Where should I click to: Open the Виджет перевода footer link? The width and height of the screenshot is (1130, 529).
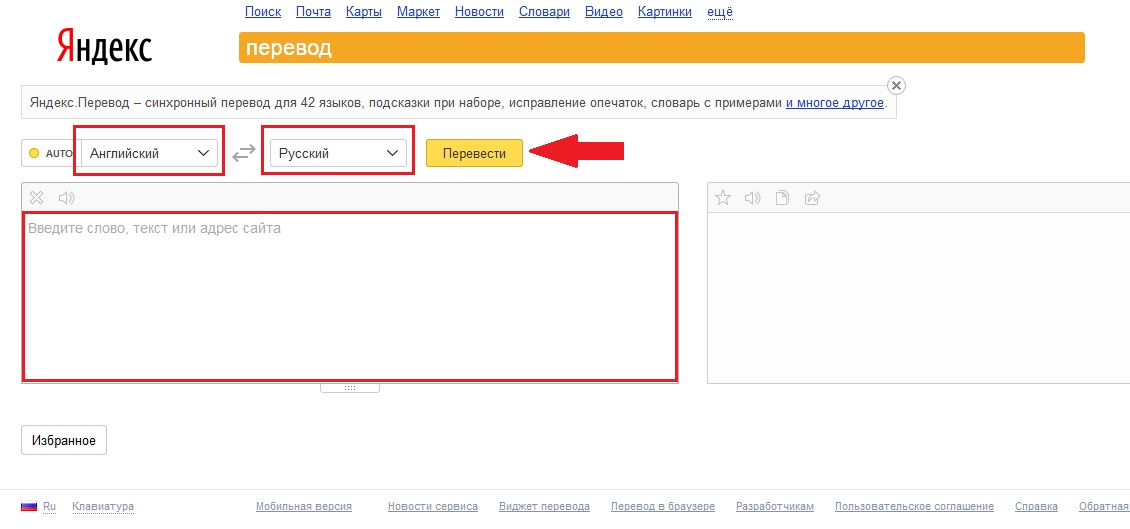click(544, 507)
